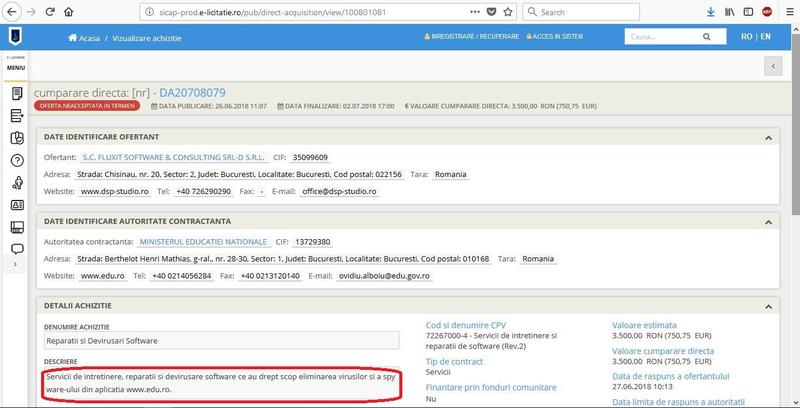This screenshot has width=800, height=408.
Task: Open acquisition number DA20708079 link
Action: 192,93
